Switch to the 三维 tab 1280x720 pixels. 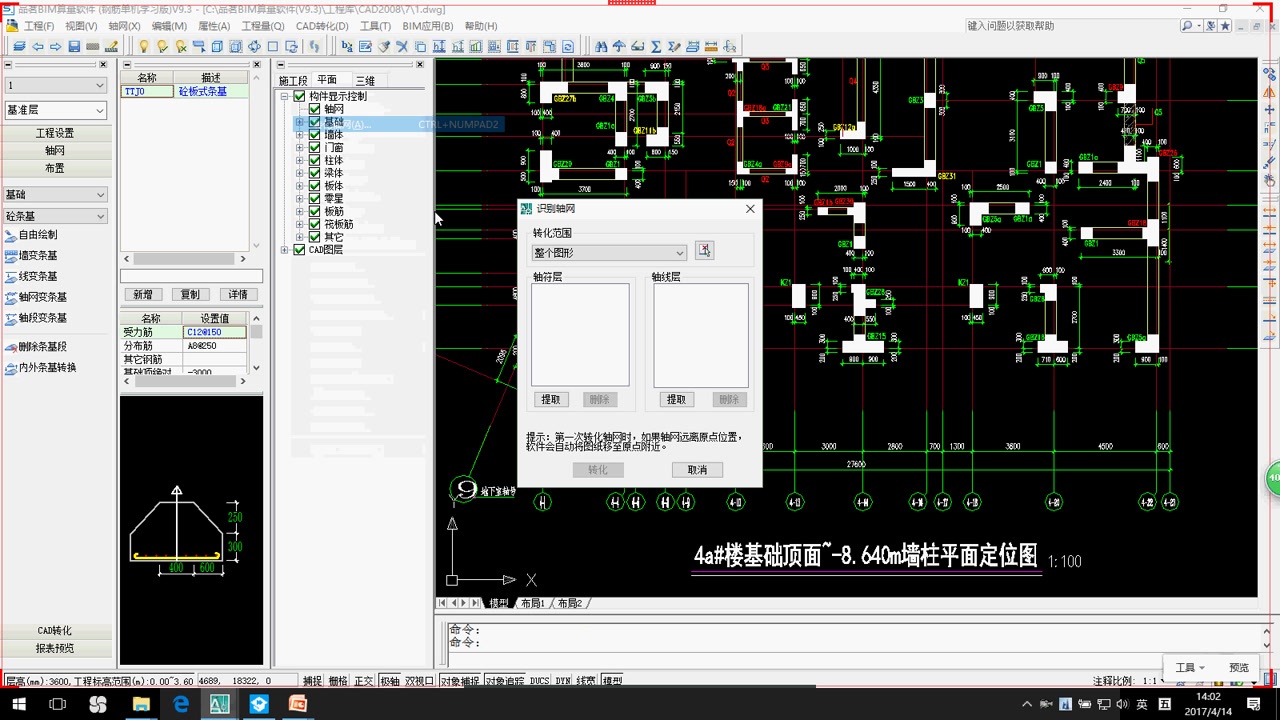tap(365, 81)
